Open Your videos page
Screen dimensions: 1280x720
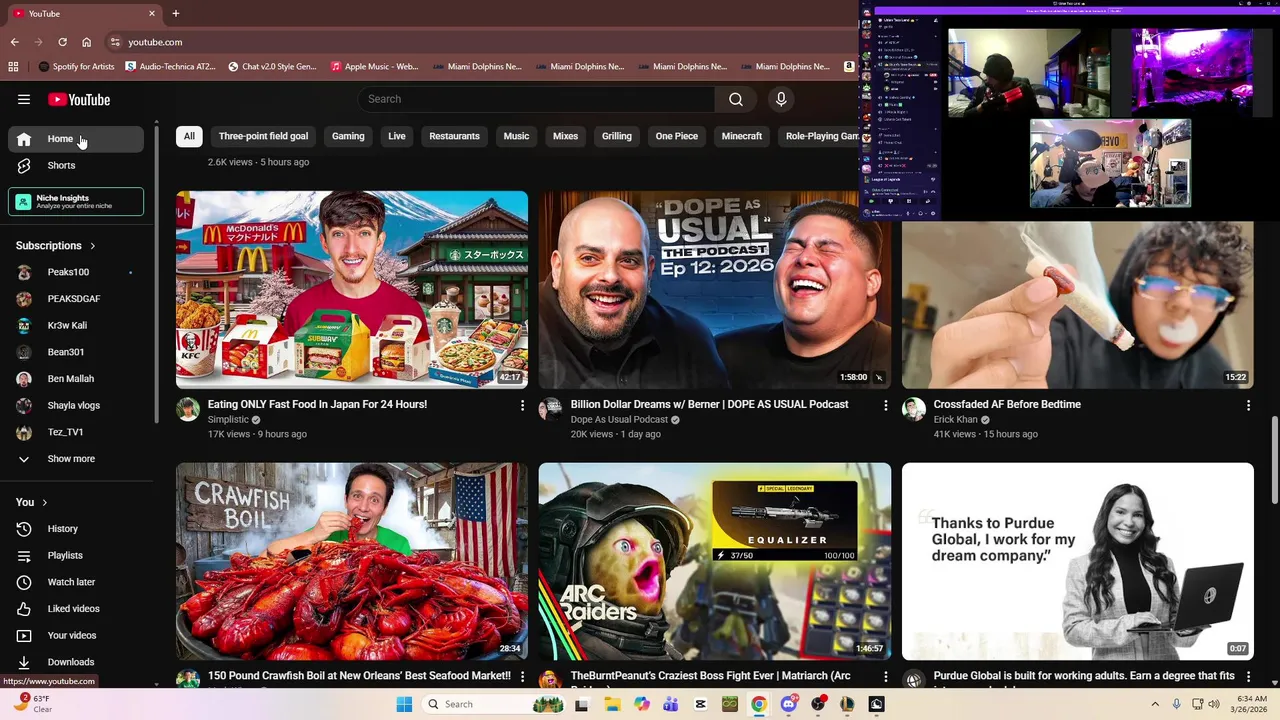[76, 635]
